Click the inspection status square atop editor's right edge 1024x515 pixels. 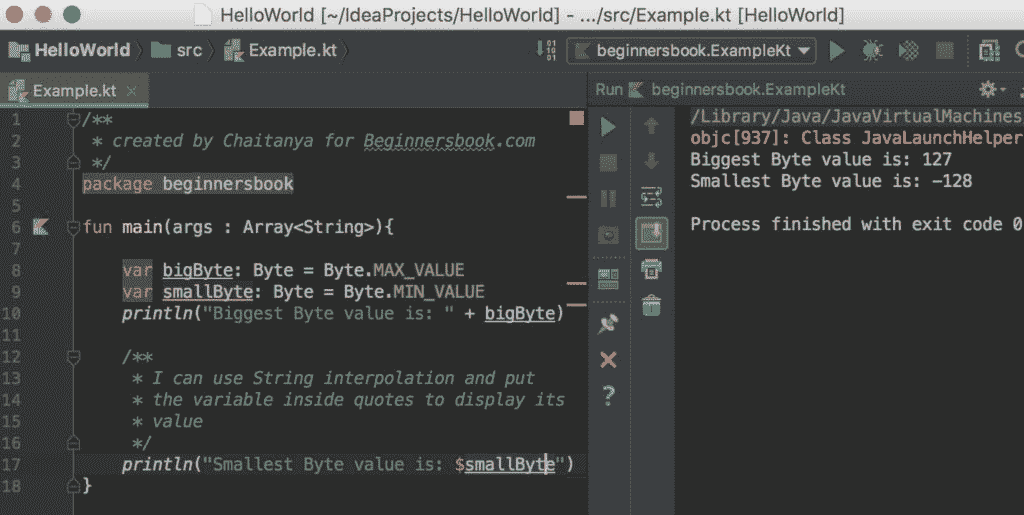(x=576, y=117)
